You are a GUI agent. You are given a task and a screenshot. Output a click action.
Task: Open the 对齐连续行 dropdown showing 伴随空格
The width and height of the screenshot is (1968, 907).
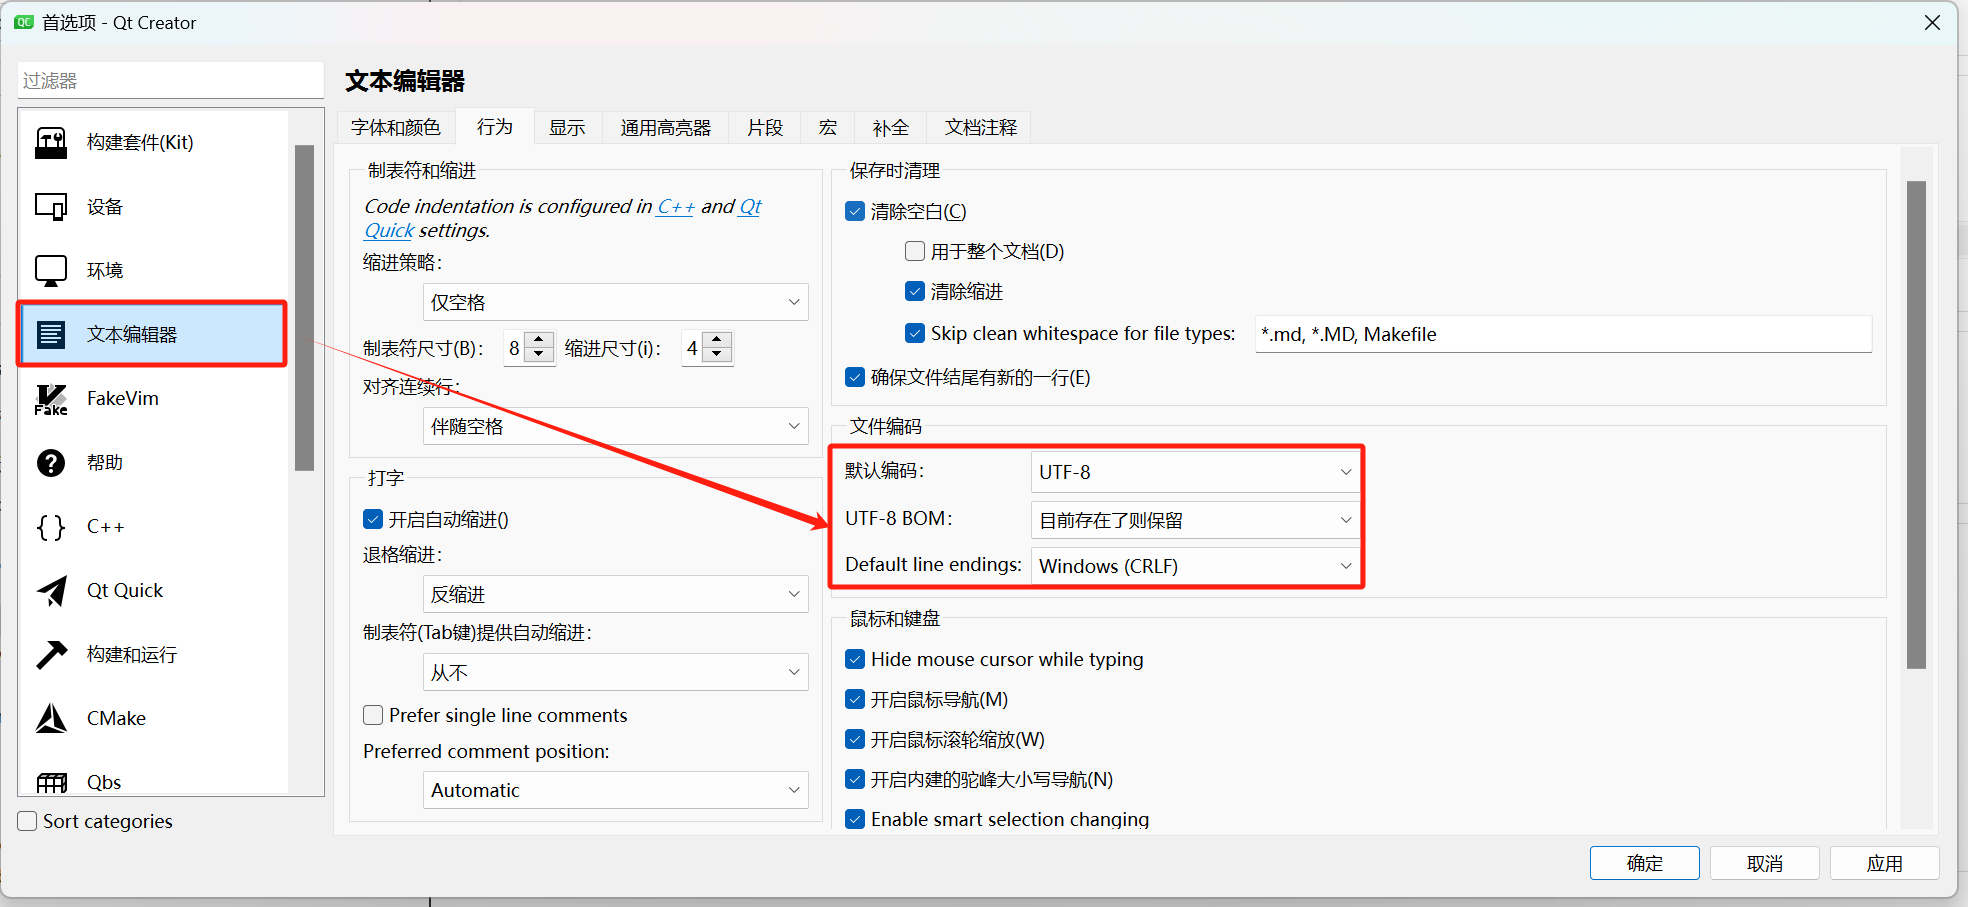(x=615, y=426)
